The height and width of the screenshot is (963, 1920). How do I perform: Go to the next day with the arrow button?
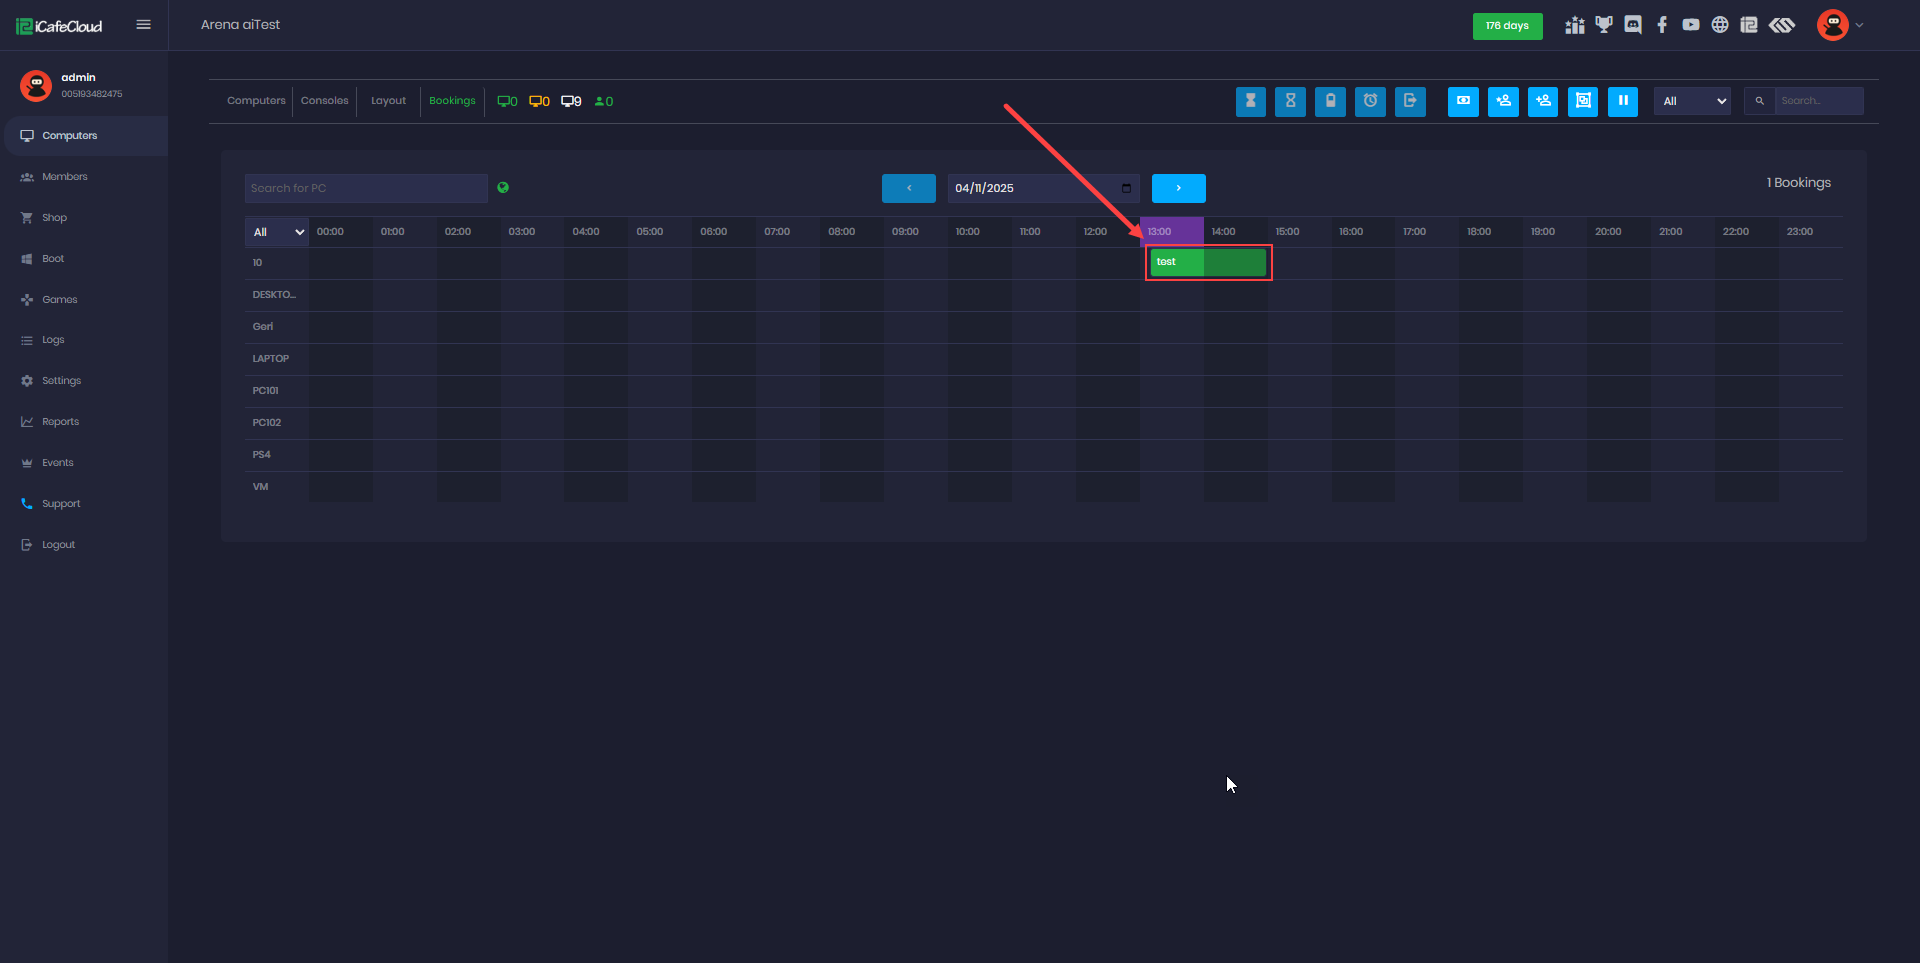(1178, 188)
